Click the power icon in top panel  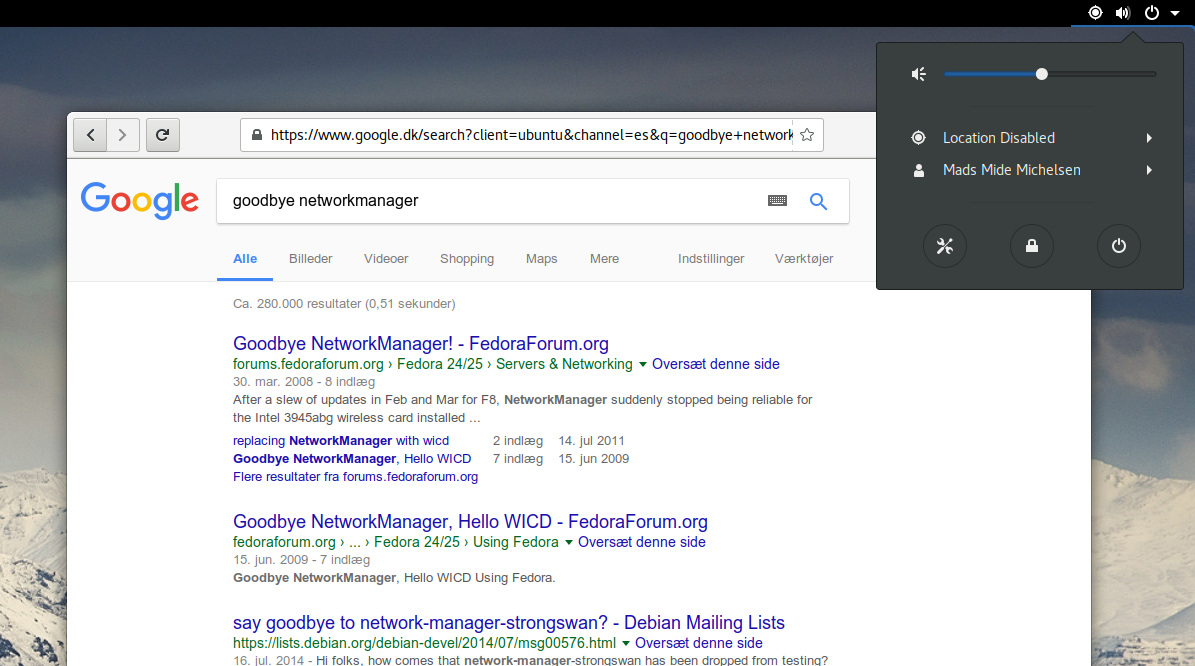pos(1152,12)
